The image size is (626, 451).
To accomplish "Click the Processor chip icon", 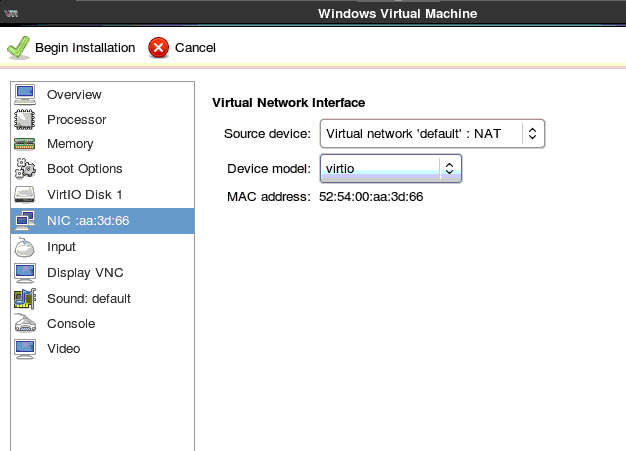I will click(26, 120).
